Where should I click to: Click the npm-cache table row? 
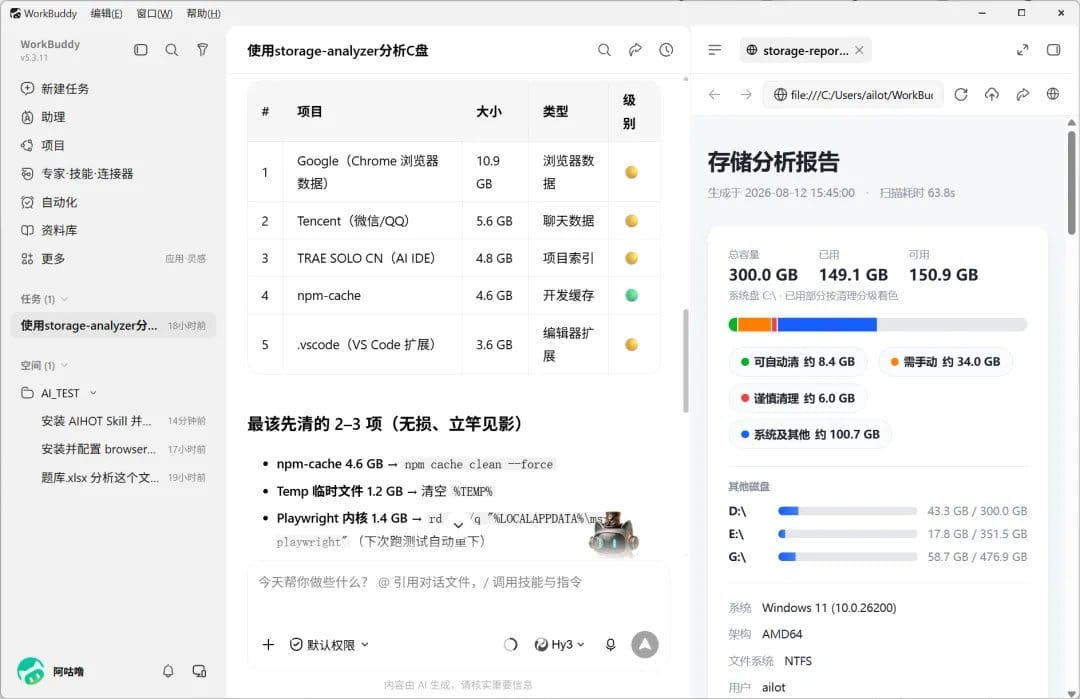click(x=454, y=295)
